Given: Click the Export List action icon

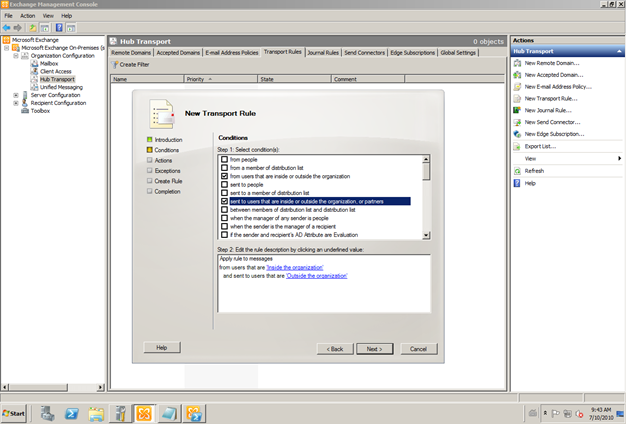Looking at the screenshot, I should [517, 147].
